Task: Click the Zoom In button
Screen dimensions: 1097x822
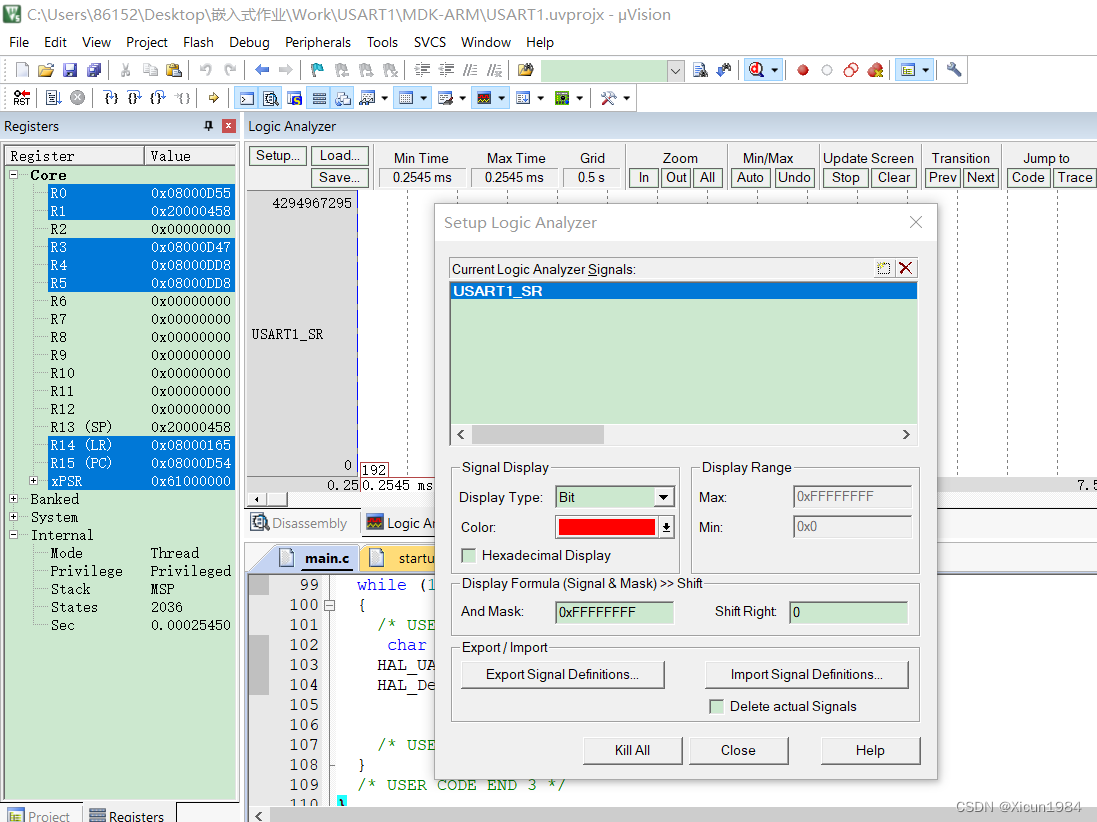Action: point(644,178)
